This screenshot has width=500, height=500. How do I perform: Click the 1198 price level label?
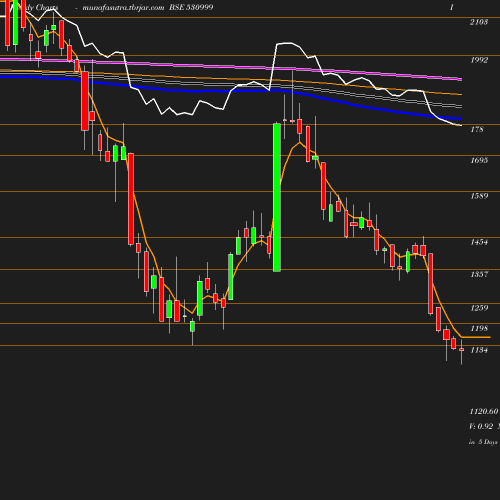(x=479, y=328)
